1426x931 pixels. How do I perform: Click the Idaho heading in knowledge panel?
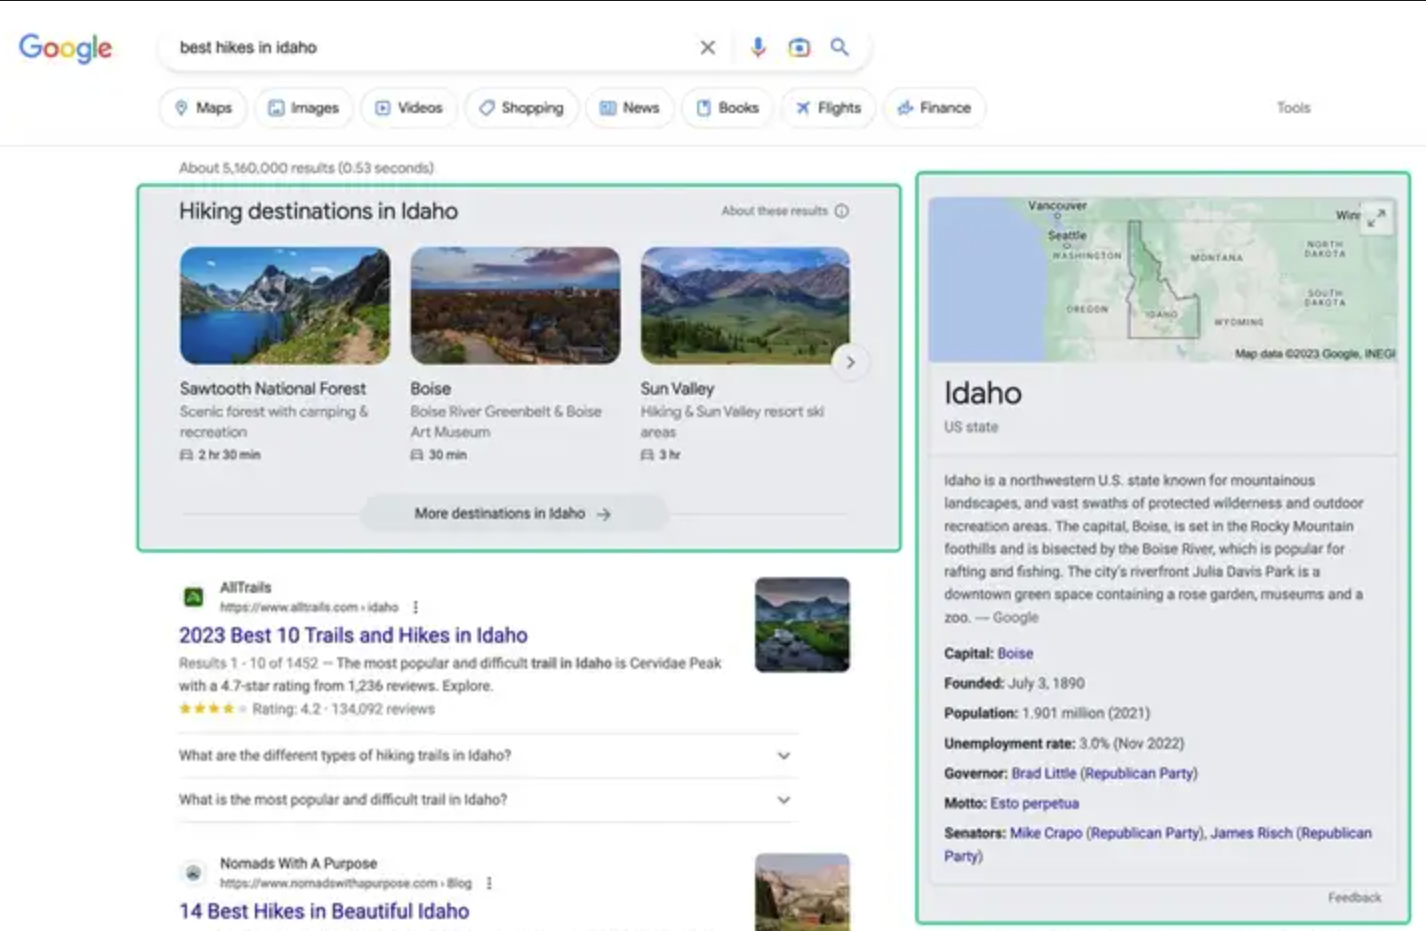click(x=983, y=393)
